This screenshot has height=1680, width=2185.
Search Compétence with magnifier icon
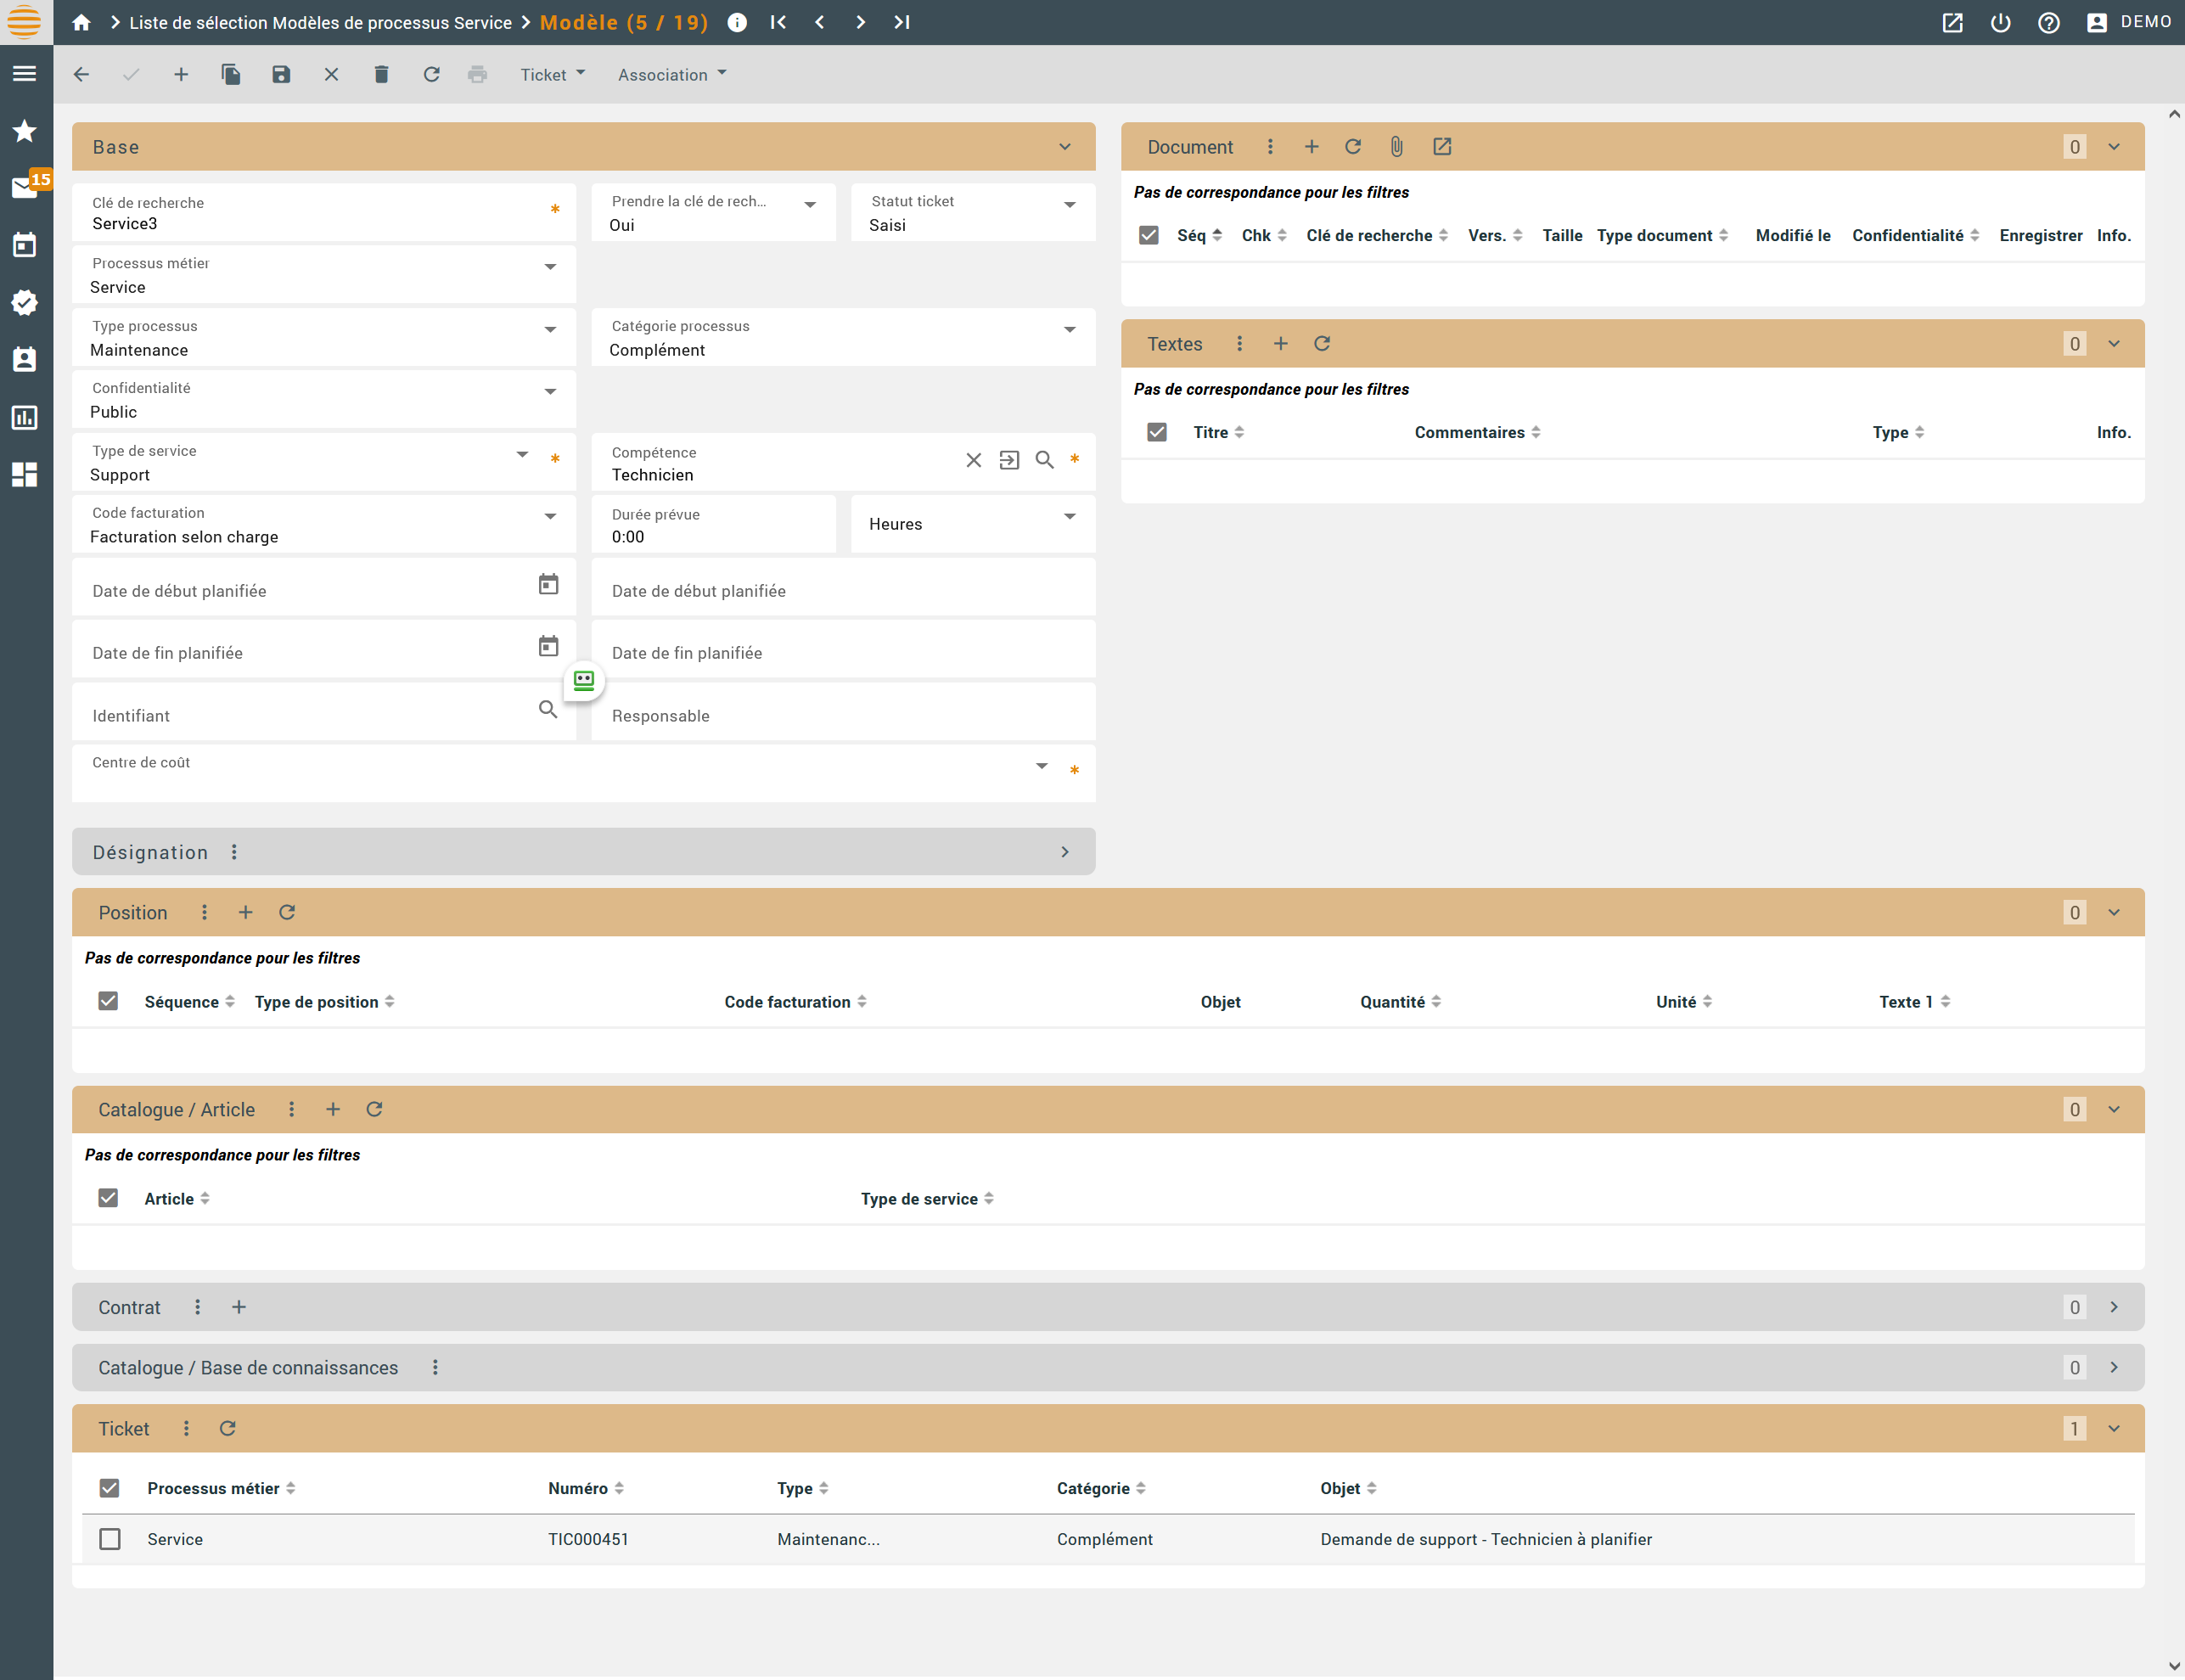[x=1044, y=460]
